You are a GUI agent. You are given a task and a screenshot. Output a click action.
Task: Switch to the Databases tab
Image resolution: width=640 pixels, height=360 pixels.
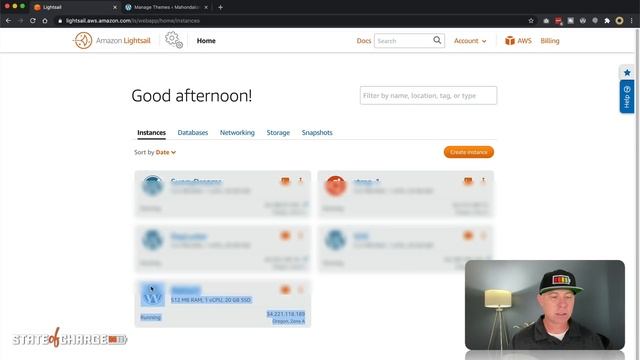193,133
